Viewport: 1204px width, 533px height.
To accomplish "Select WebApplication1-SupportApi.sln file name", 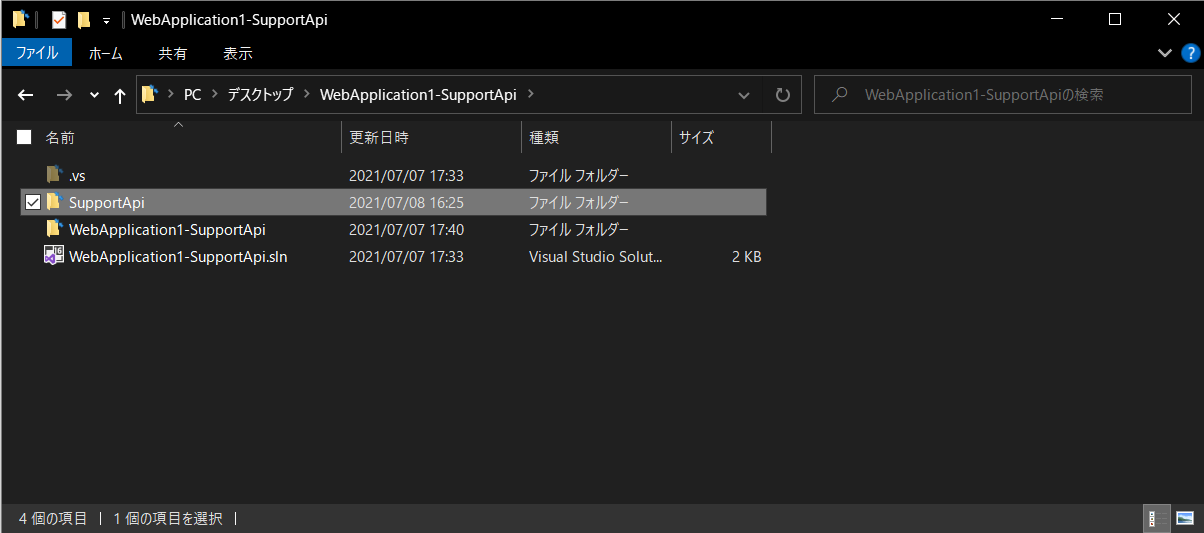I will coord(178,256).
